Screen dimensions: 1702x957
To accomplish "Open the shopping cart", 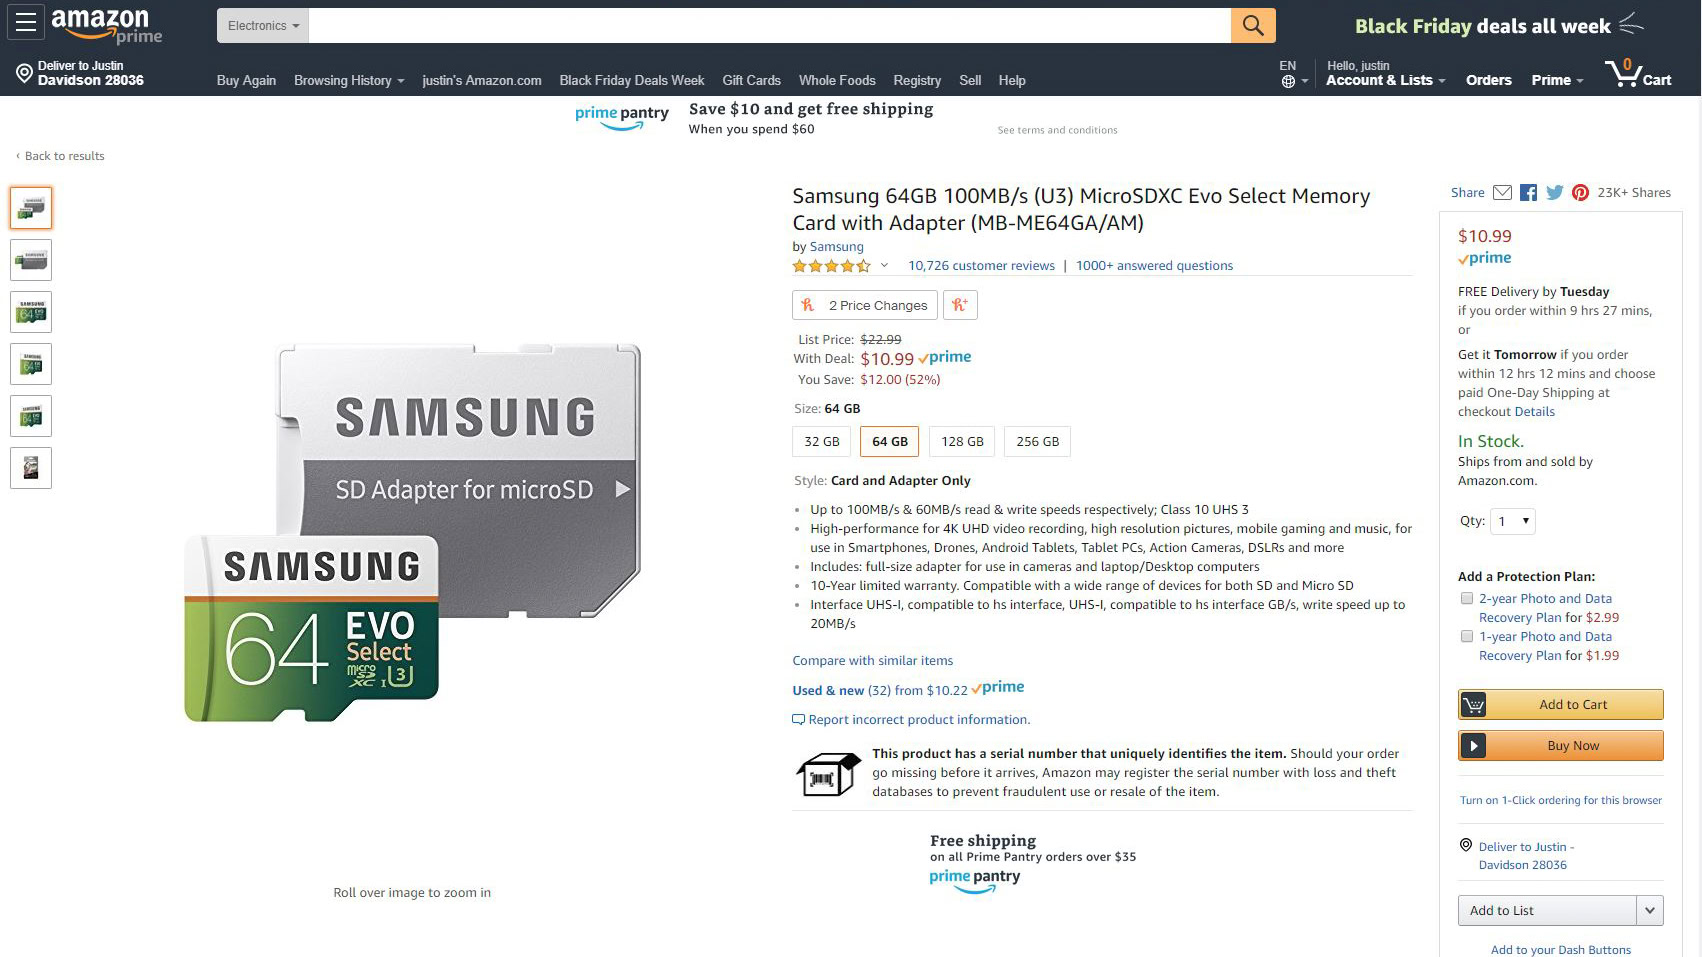I will tap(1637, 75).
